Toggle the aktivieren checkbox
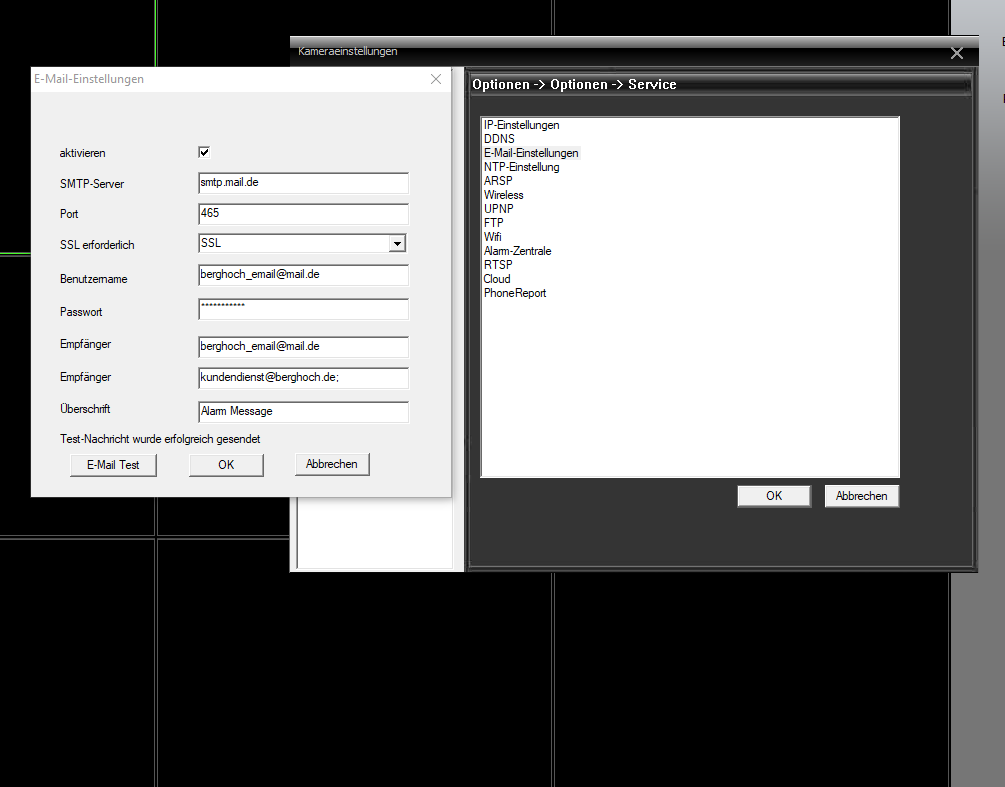The height and width of the screenshot is (787, 1005). click(x=204, y=152)
